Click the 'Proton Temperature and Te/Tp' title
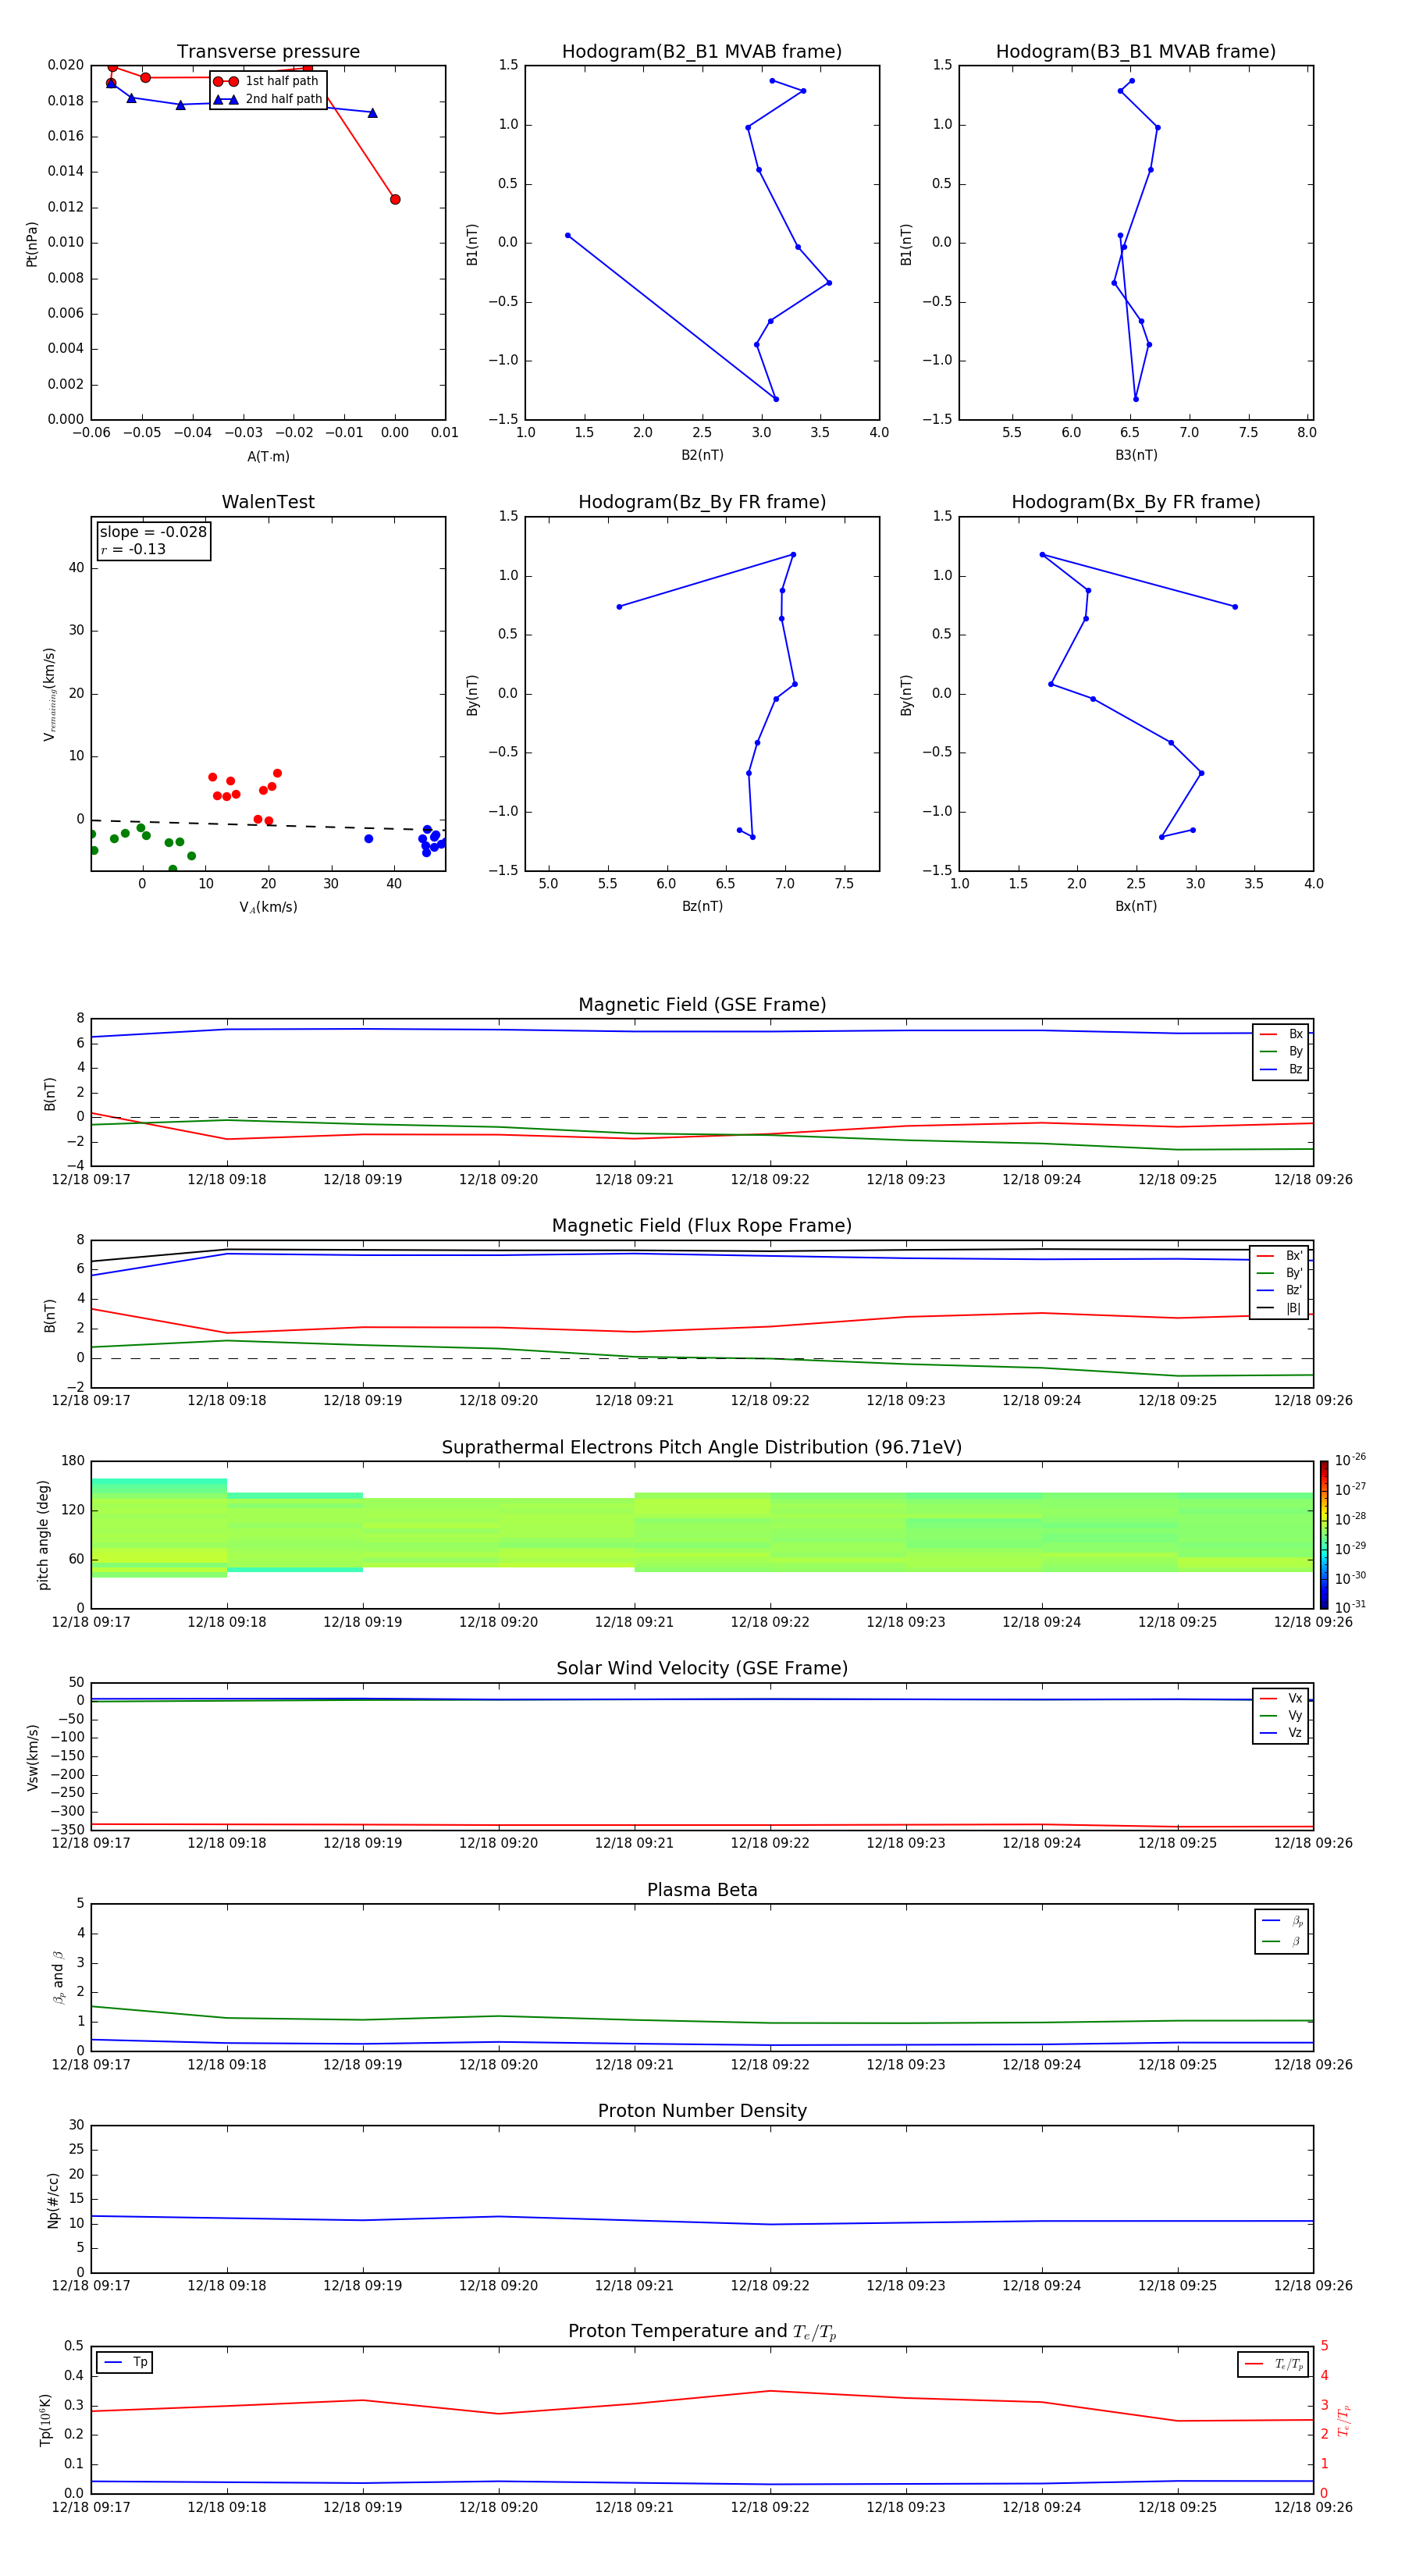The width and height of the screenshot is (1405, 2576). pos(702,2332)
